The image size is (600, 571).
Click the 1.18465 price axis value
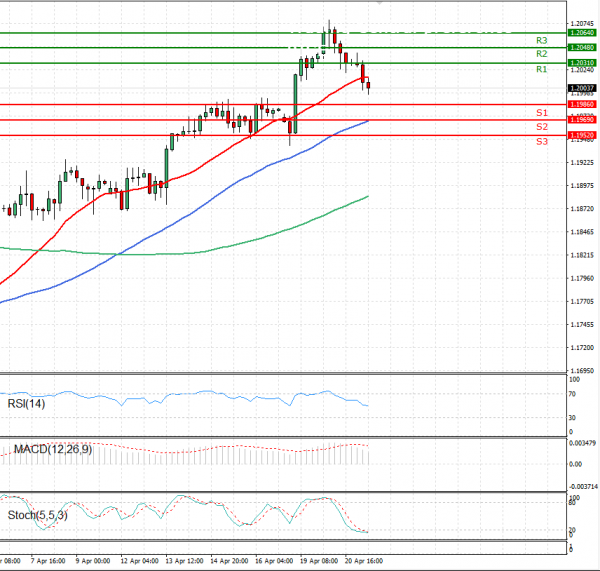point(582,232)
